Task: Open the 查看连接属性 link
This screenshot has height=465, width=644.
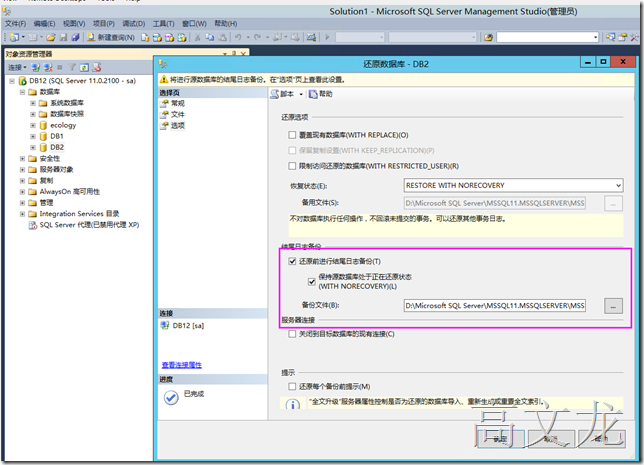Action: 182,365
